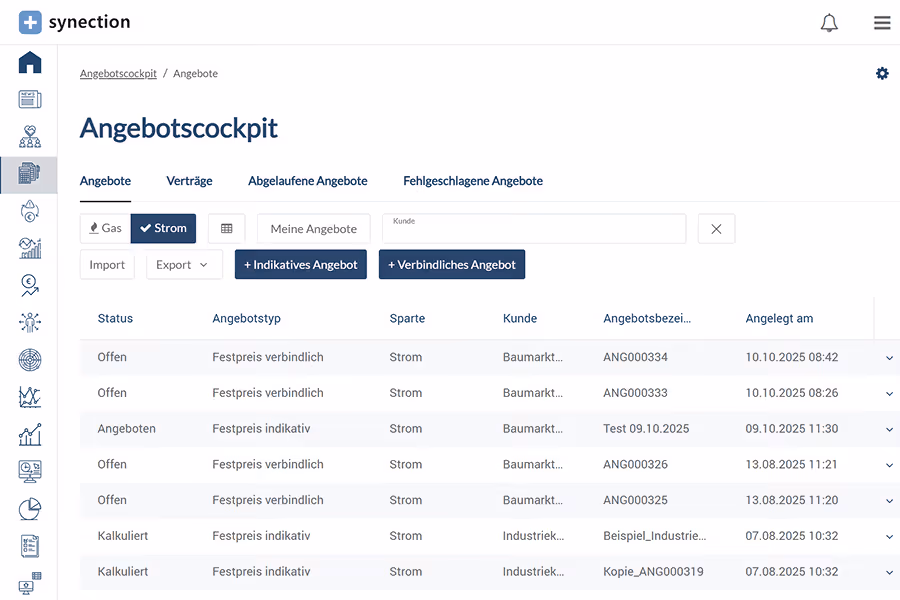Open the Export dropdown
900x600 pixels.
pyautogui.click(x=183, y=264)
